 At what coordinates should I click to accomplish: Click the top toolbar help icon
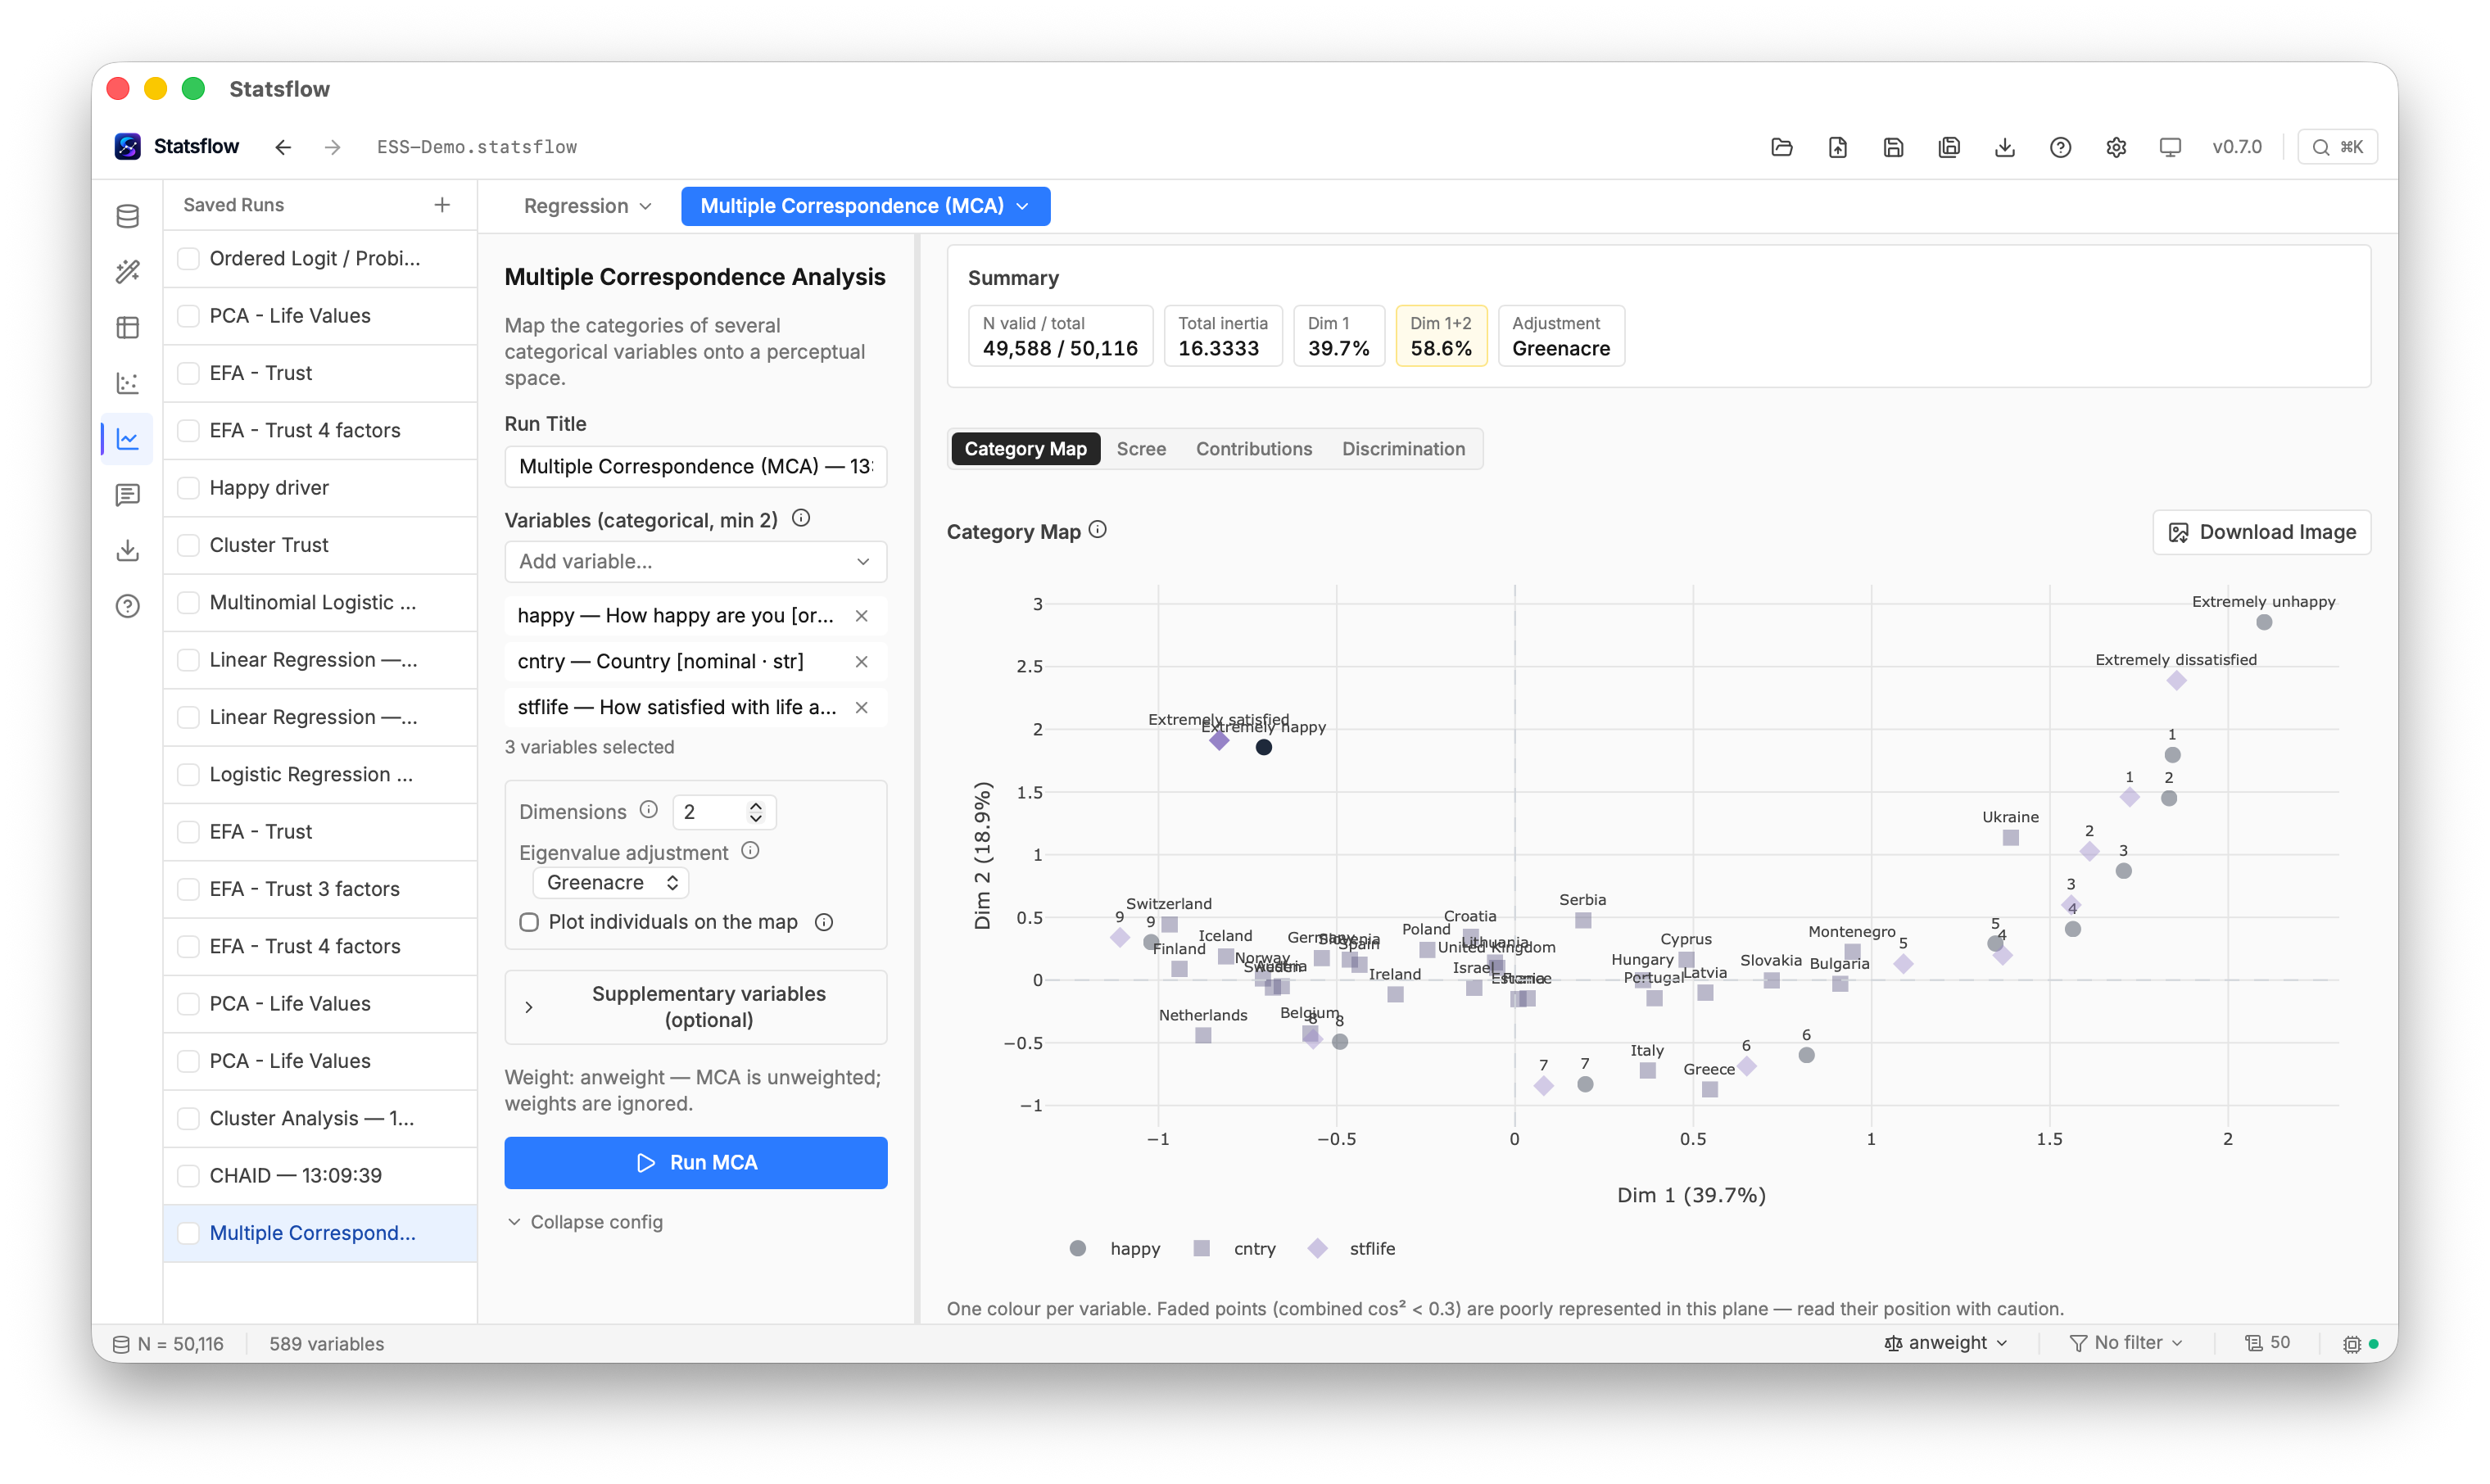point(2060,147)
